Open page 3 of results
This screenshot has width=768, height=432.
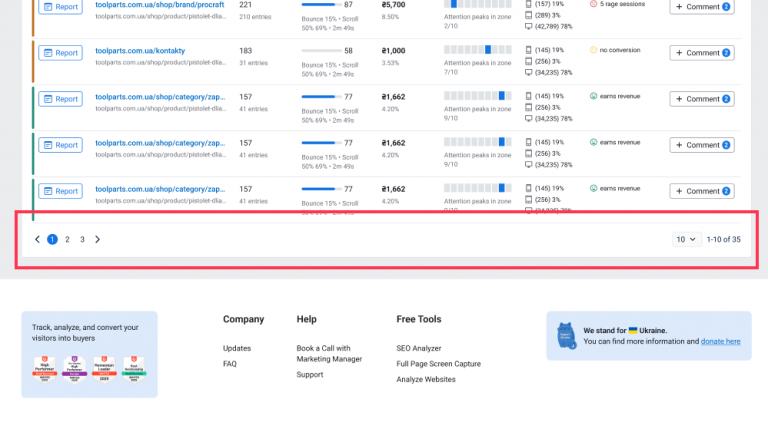pyautogui.click(x=82, y=240)
